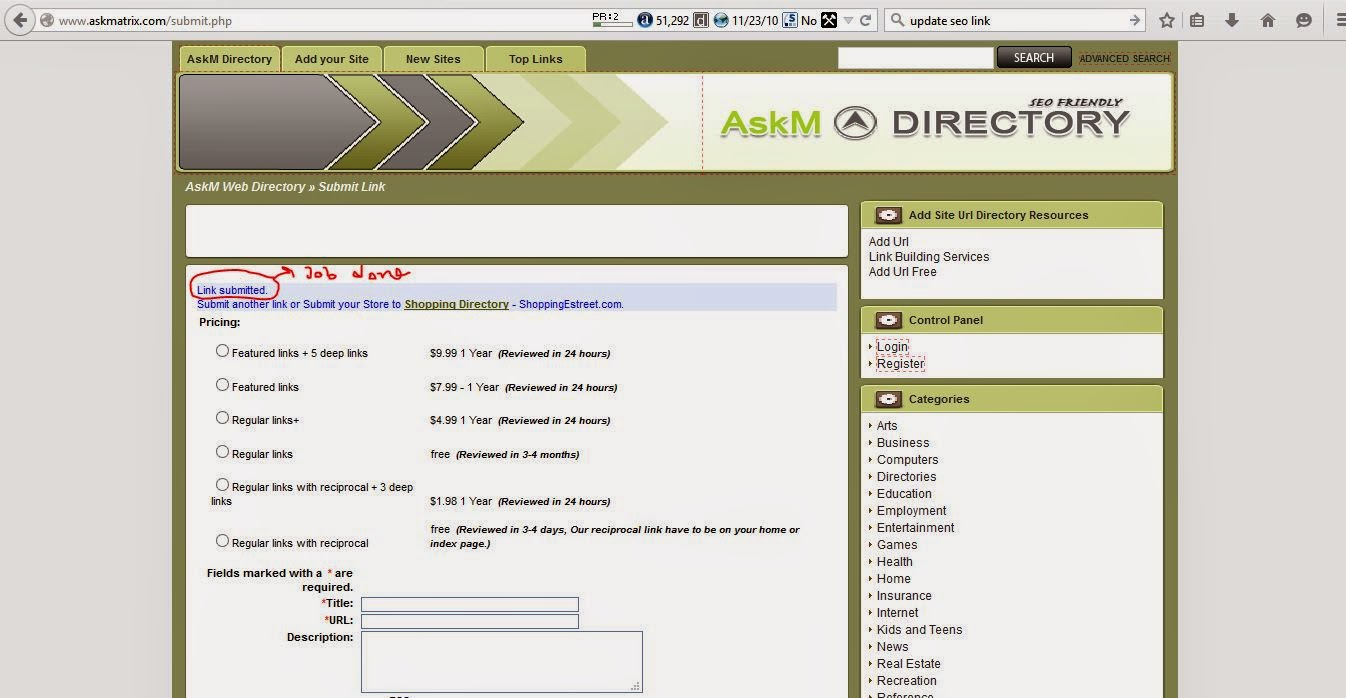Click the Add Site Url Directory Resources header icon
1346x698 pixels.
pyautogui.click(x=888, y=215)
